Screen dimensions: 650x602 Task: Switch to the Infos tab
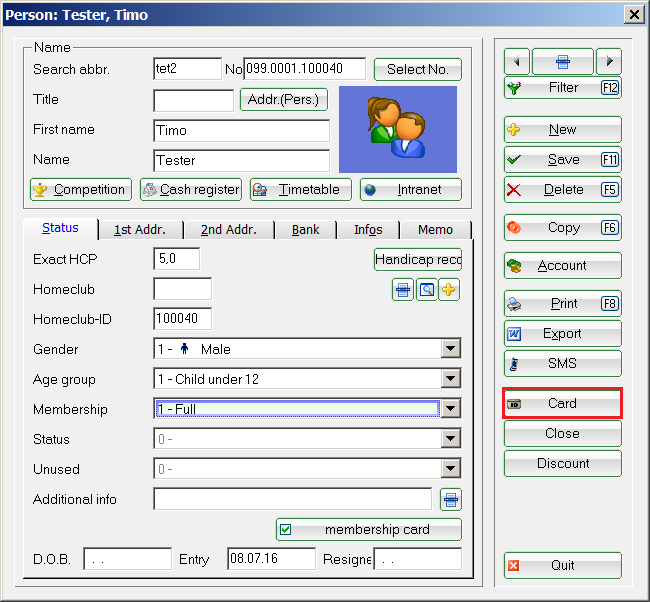(368, 230)
